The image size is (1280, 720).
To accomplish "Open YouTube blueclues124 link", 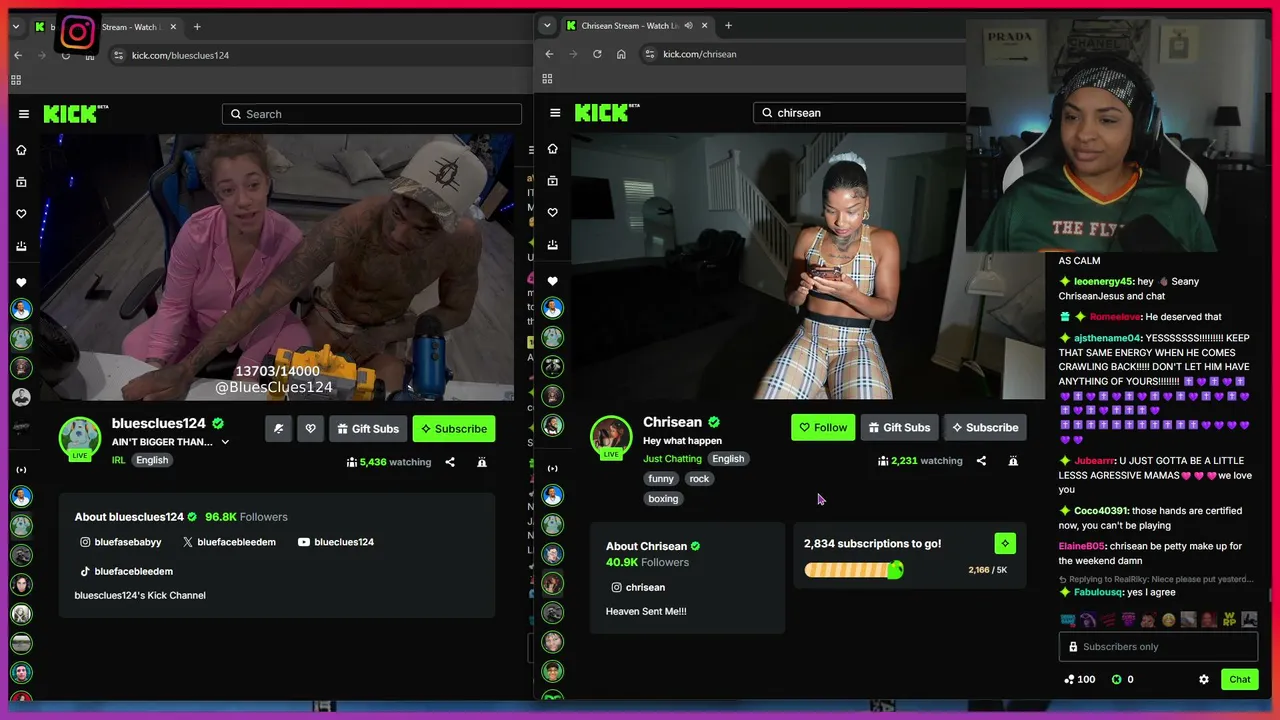I will [x=336, y=542].
